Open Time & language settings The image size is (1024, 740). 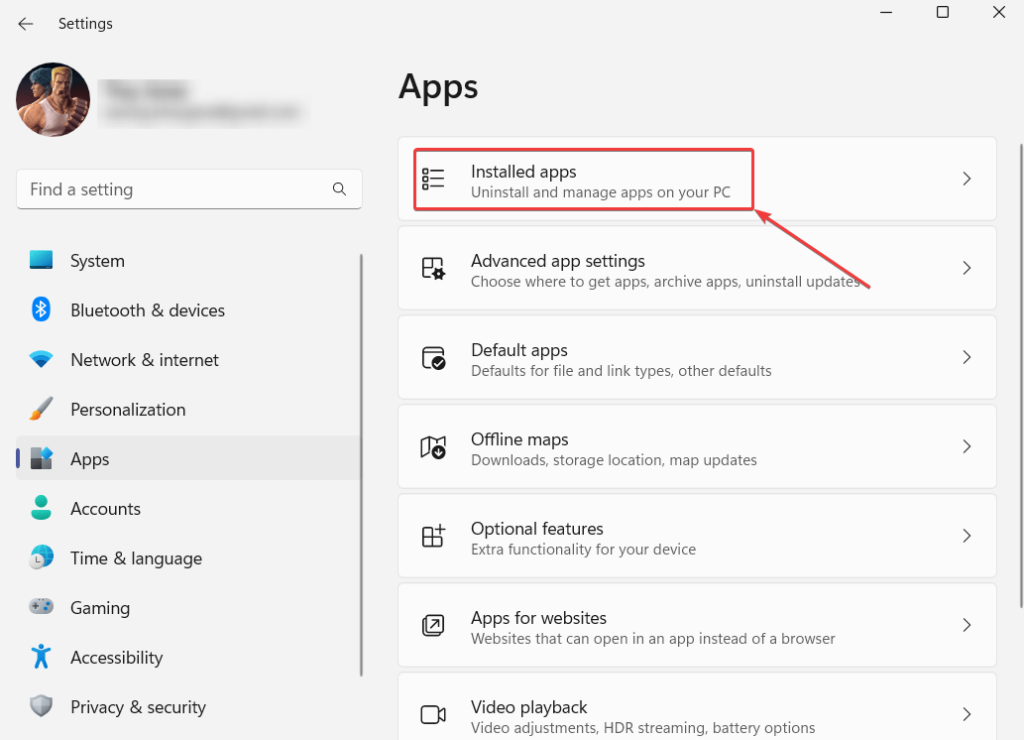click(188, 558)
